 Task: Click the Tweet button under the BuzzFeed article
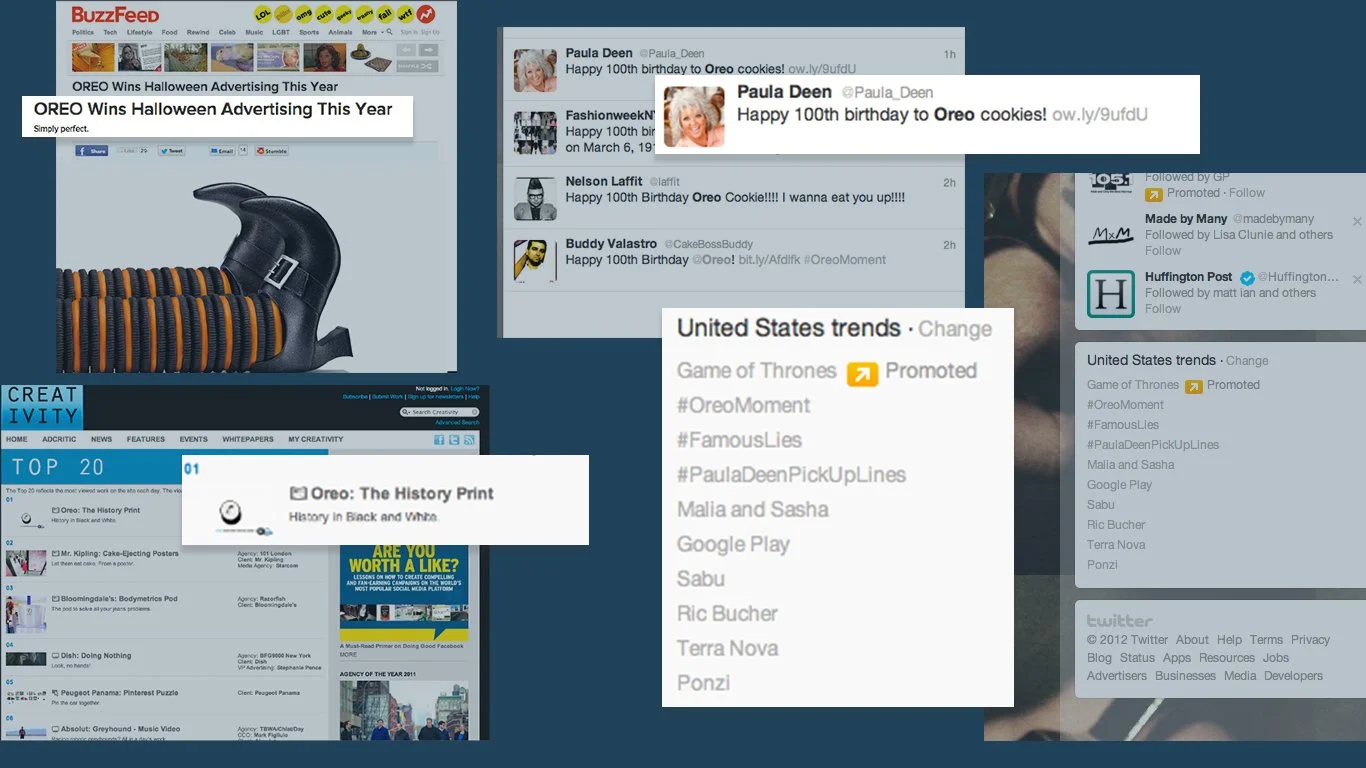pos(171,151)
